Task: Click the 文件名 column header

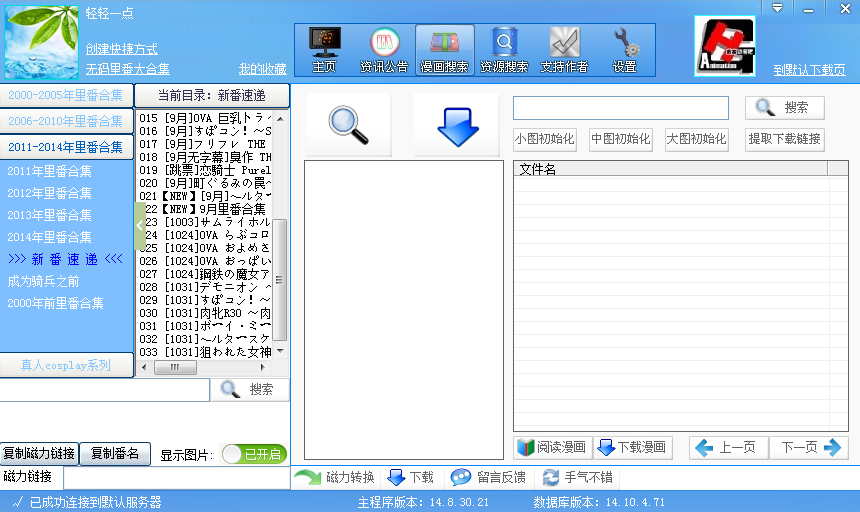Action: click(671, 169)
